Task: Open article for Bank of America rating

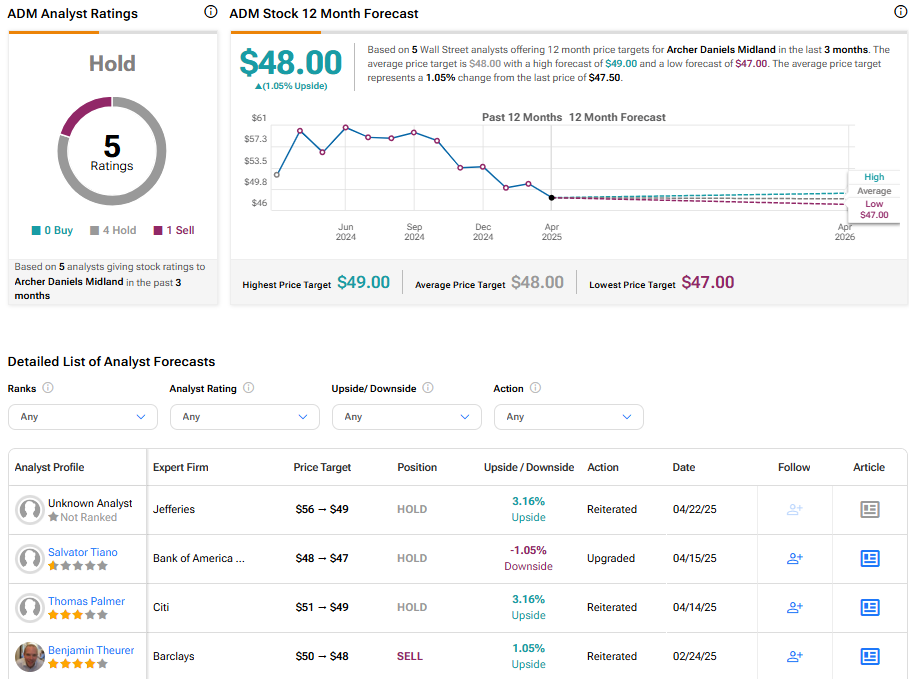Action: [870, 558]
